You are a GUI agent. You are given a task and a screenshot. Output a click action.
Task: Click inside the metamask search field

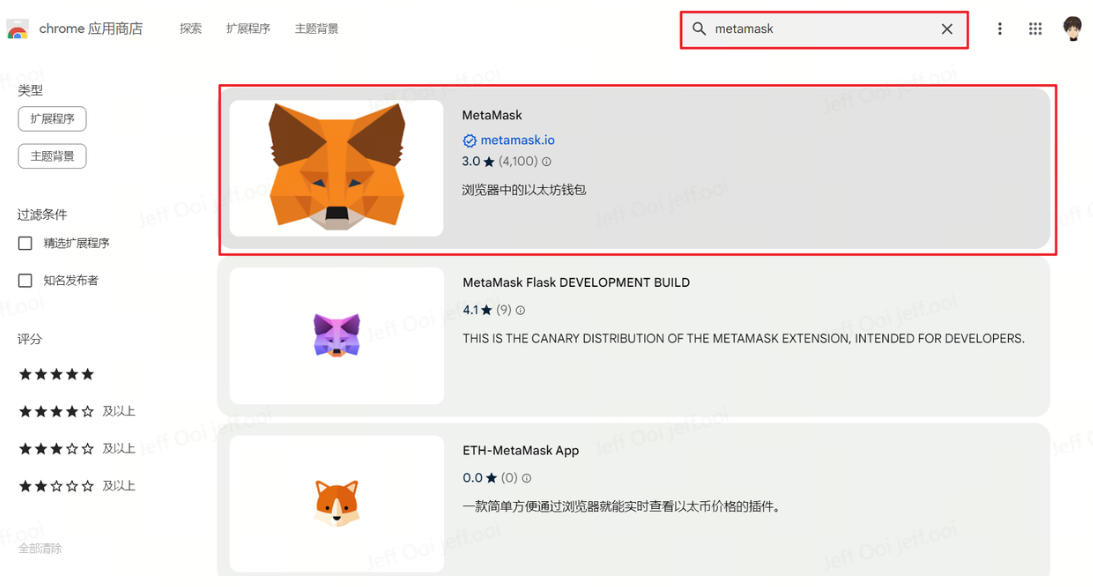[x=823, y=29]
